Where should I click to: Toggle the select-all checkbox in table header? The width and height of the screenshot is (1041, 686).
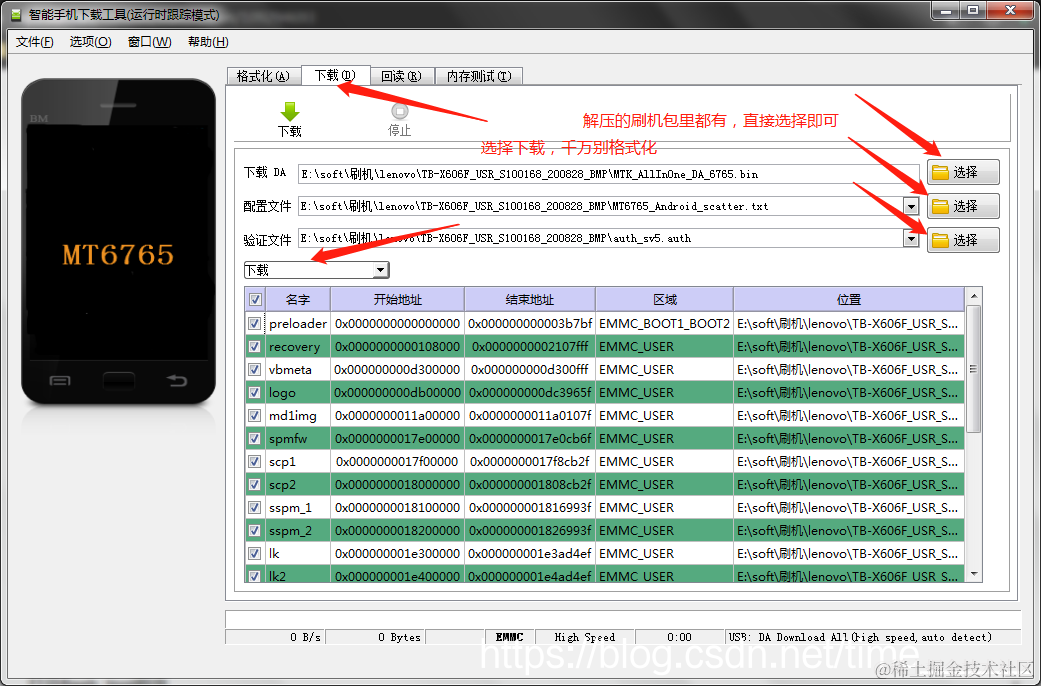point(255,300)
